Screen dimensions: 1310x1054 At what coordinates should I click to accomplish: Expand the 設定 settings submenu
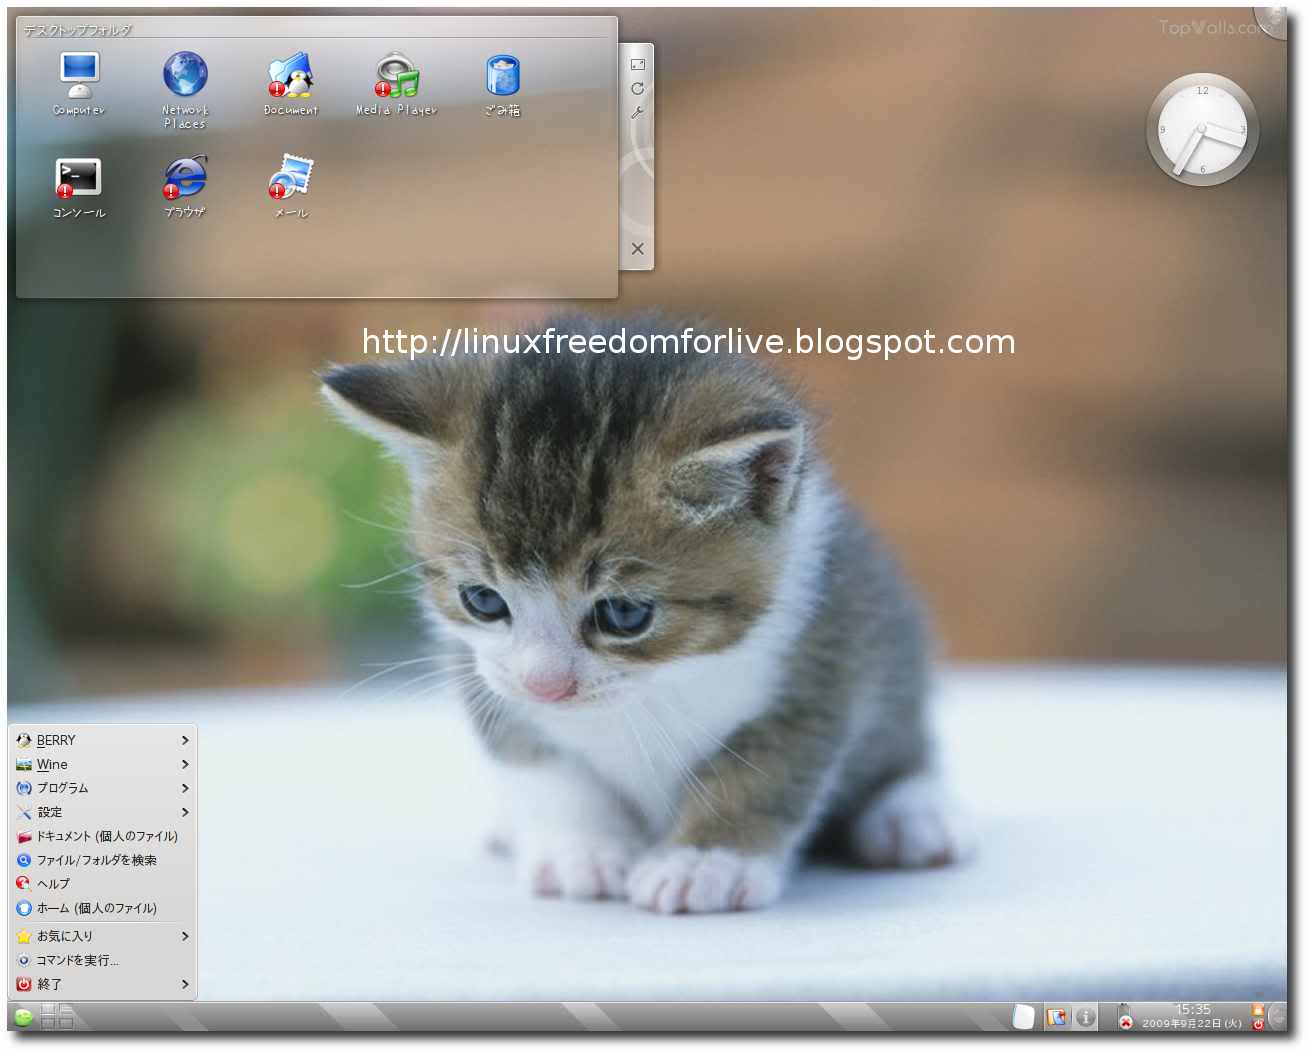click(x=103, y=812)
